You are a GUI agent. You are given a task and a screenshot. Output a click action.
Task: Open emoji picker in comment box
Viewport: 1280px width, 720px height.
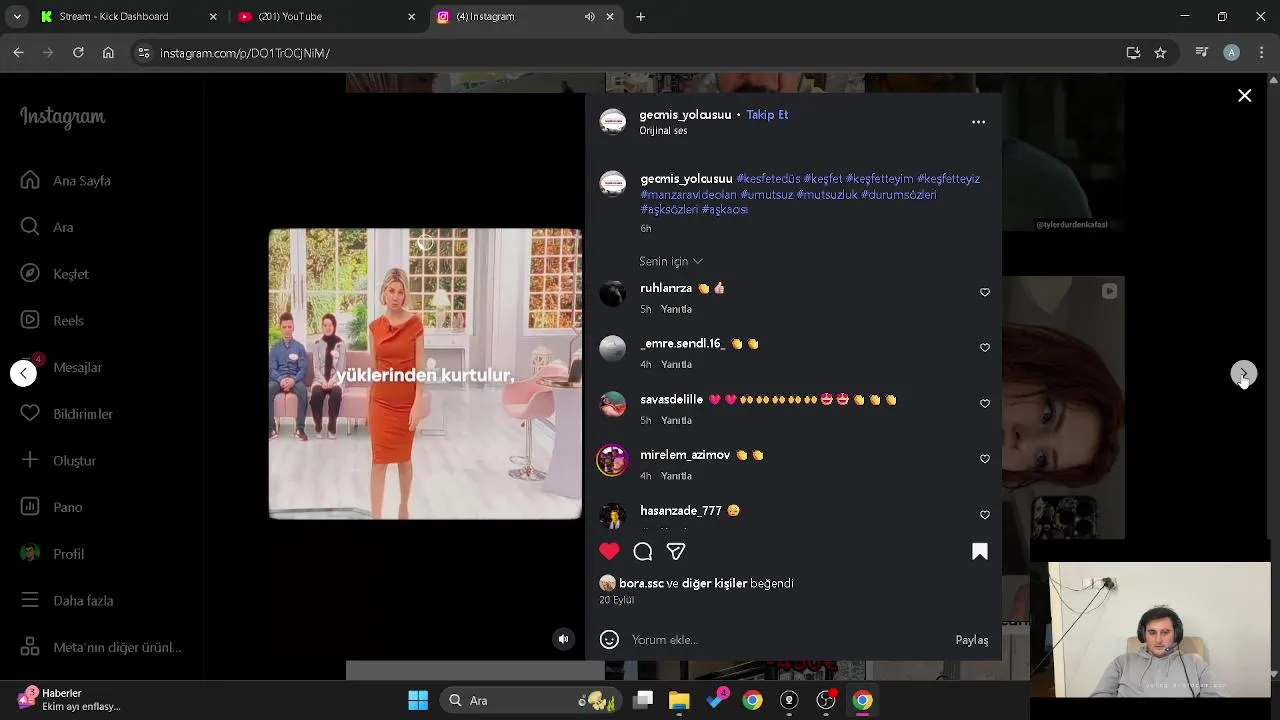pyautogui.click(x=609, y=640)
